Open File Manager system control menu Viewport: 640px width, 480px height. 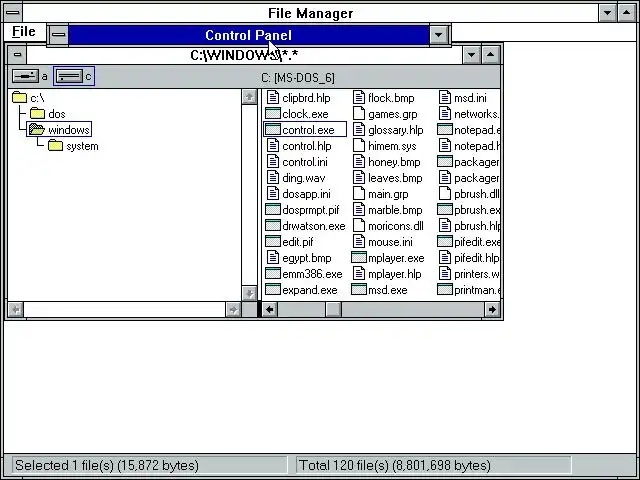(13, 12)
